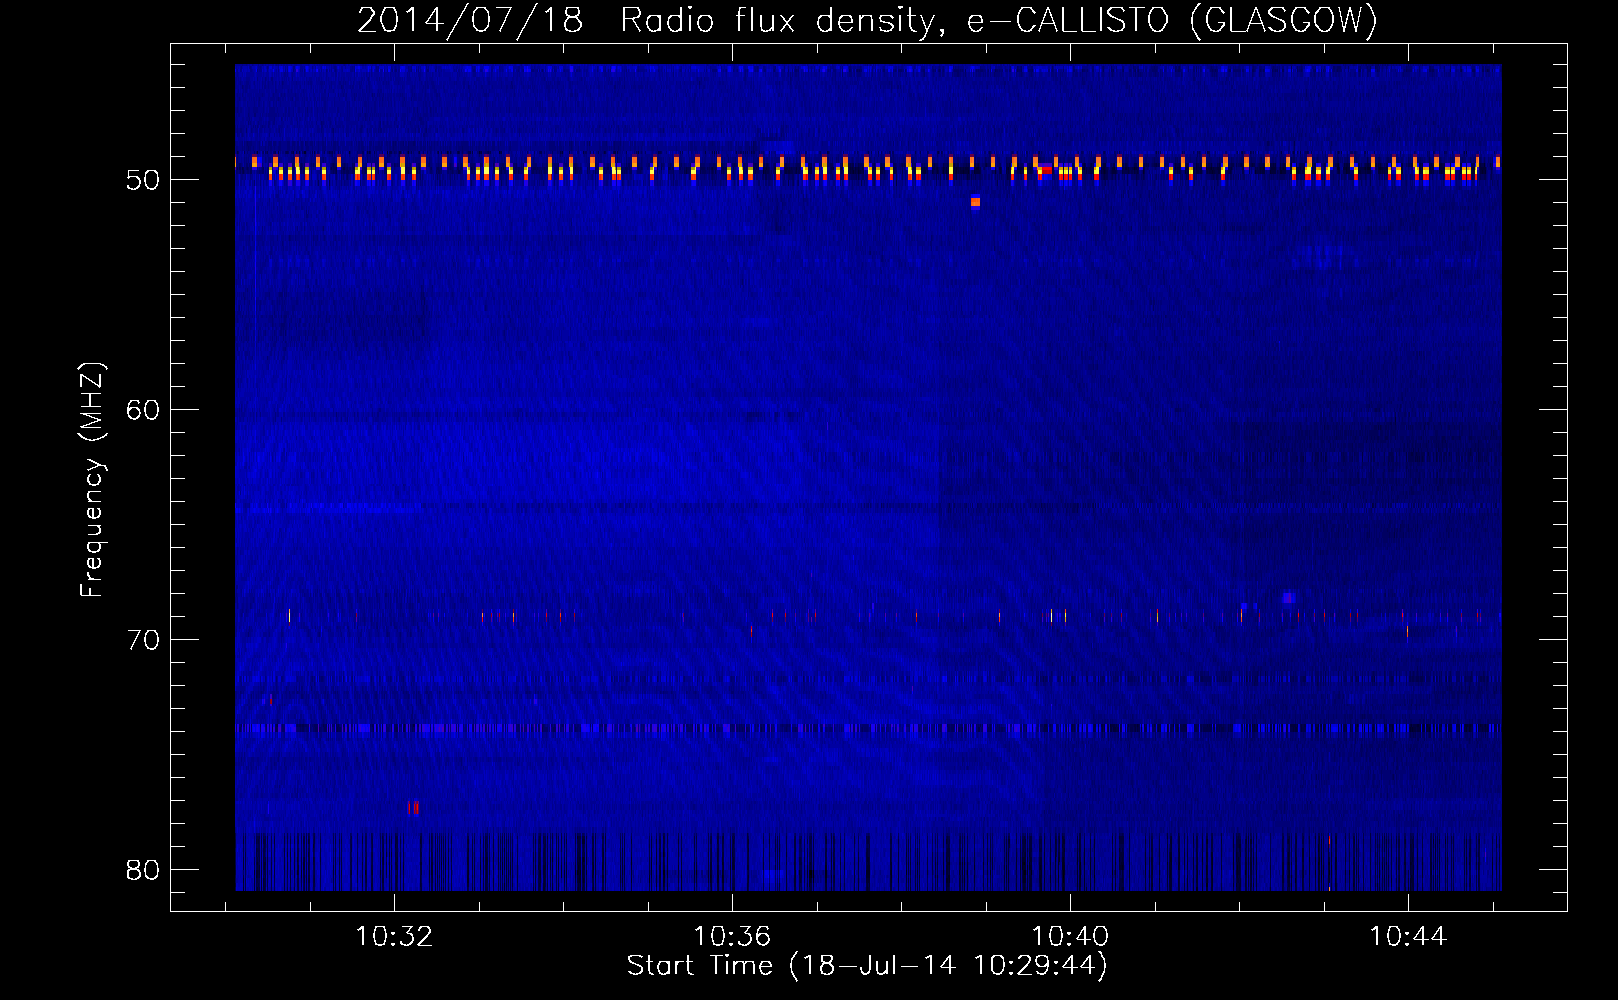1618x1000 pixels.
Task: Click the plot title mentioning e-CALLISTO (GLASGOW)
Action: (868, 20)
